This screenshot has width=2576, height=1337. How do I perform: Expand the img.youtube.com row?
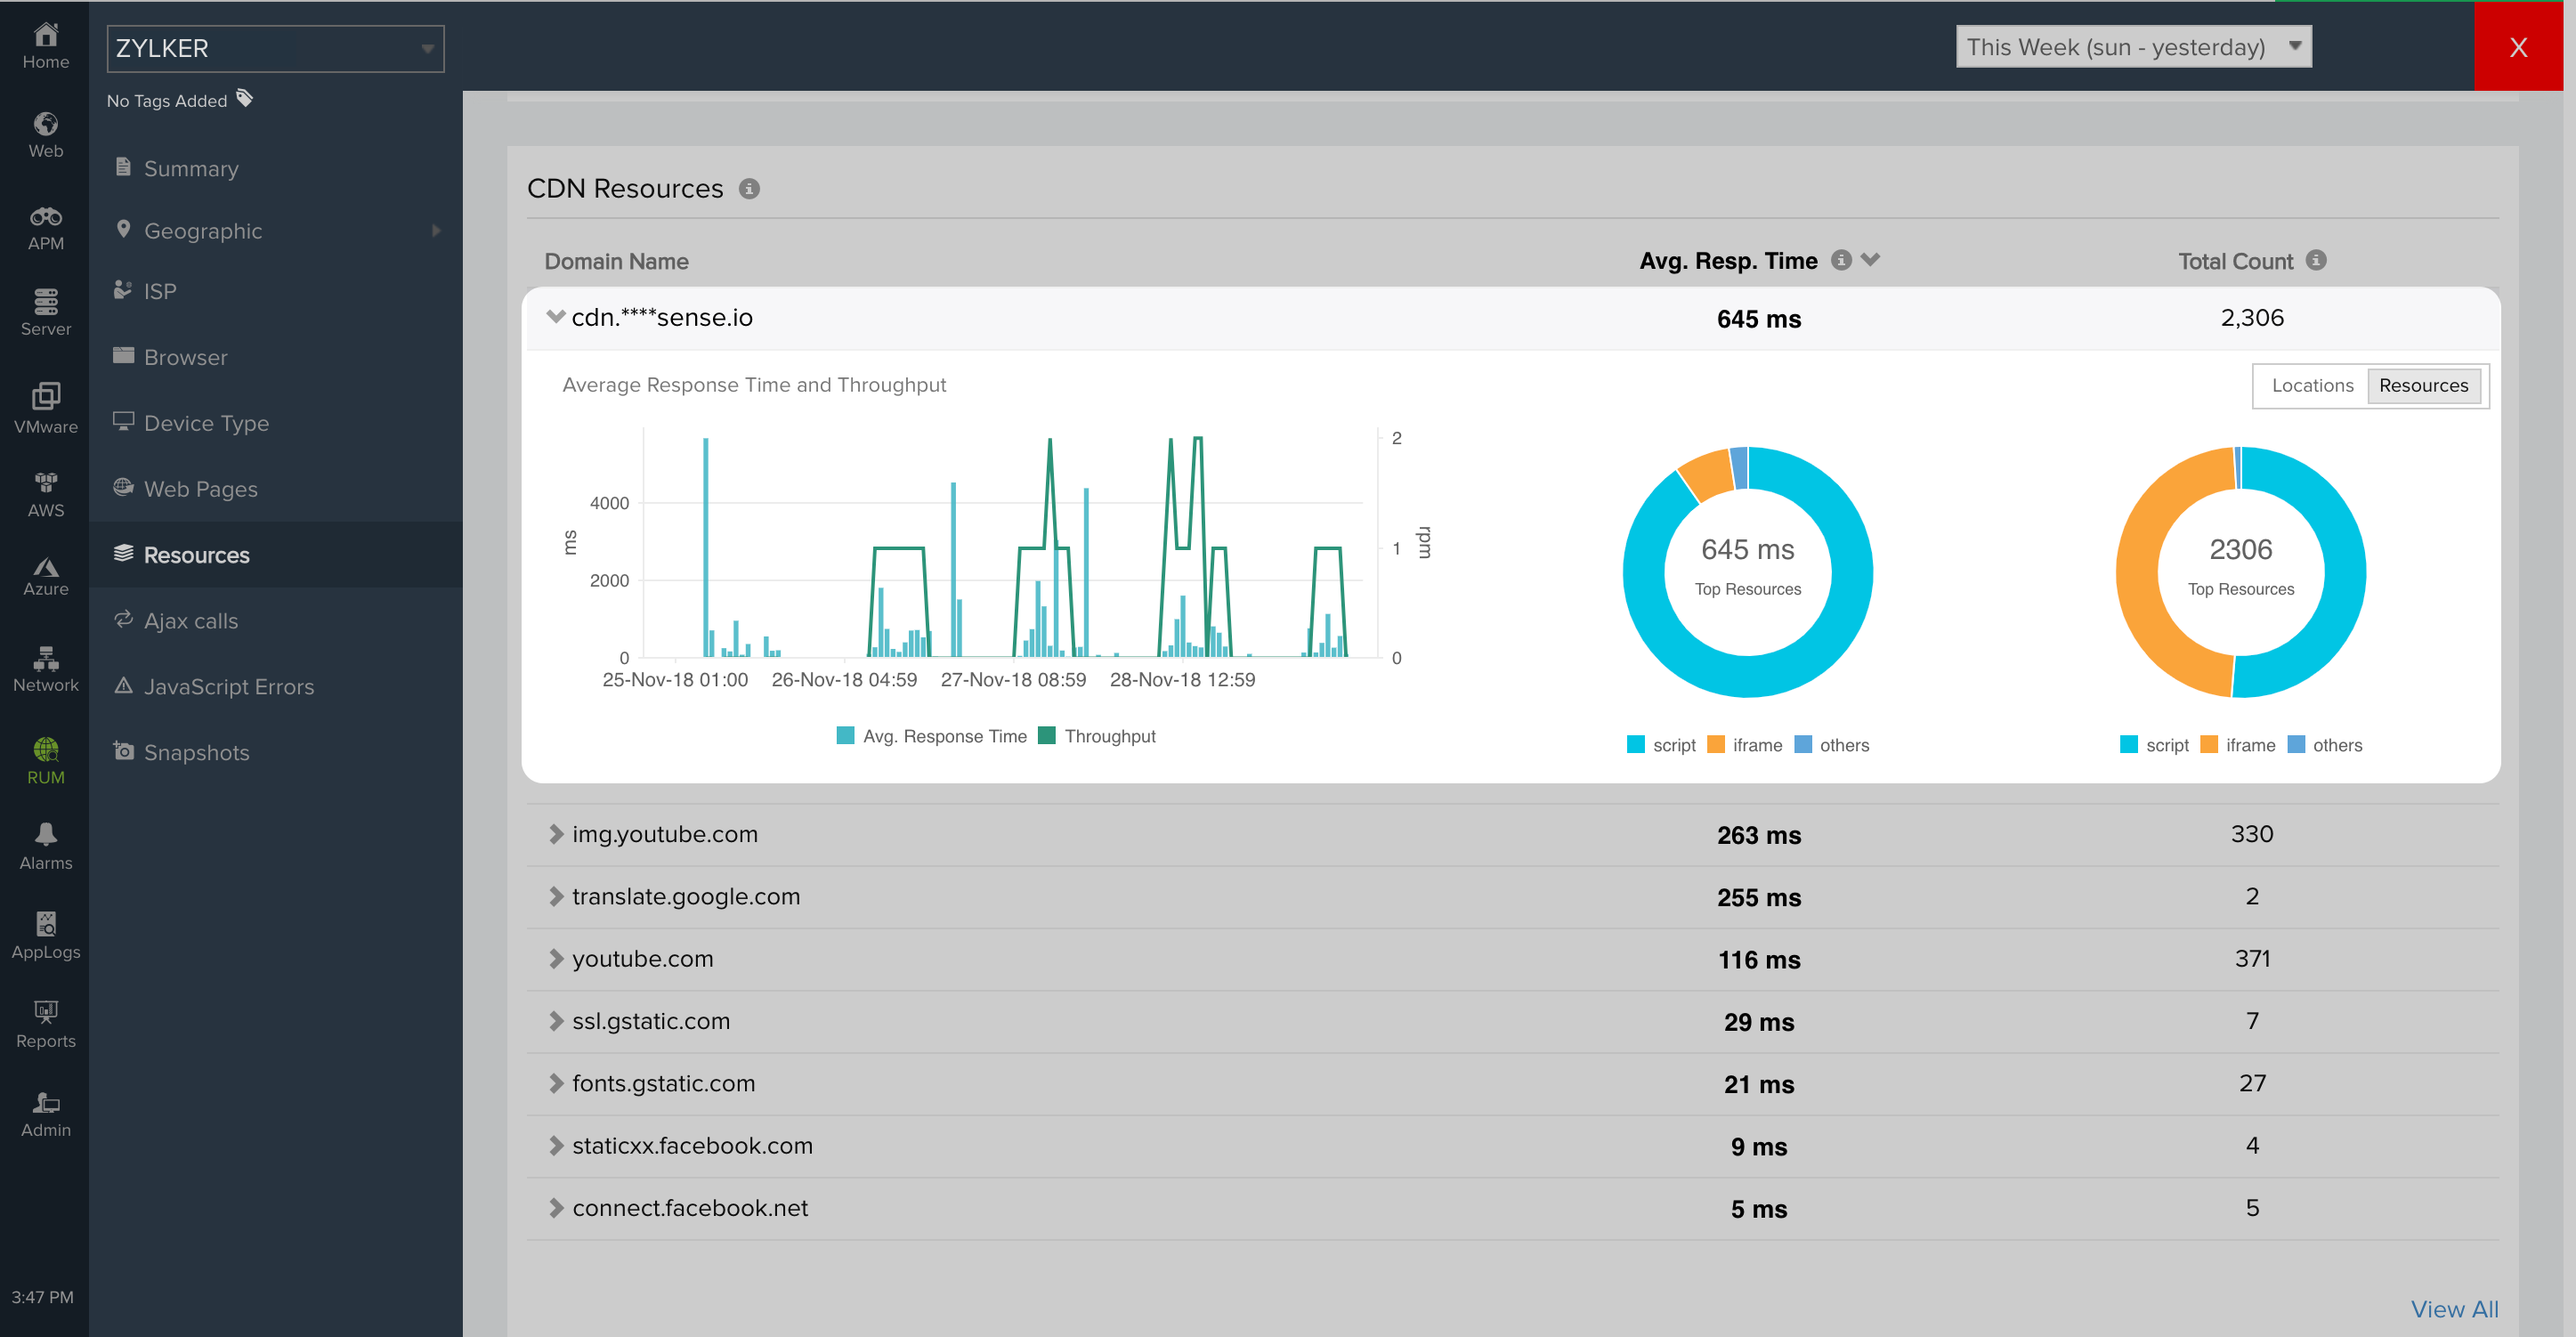[556, 834]
